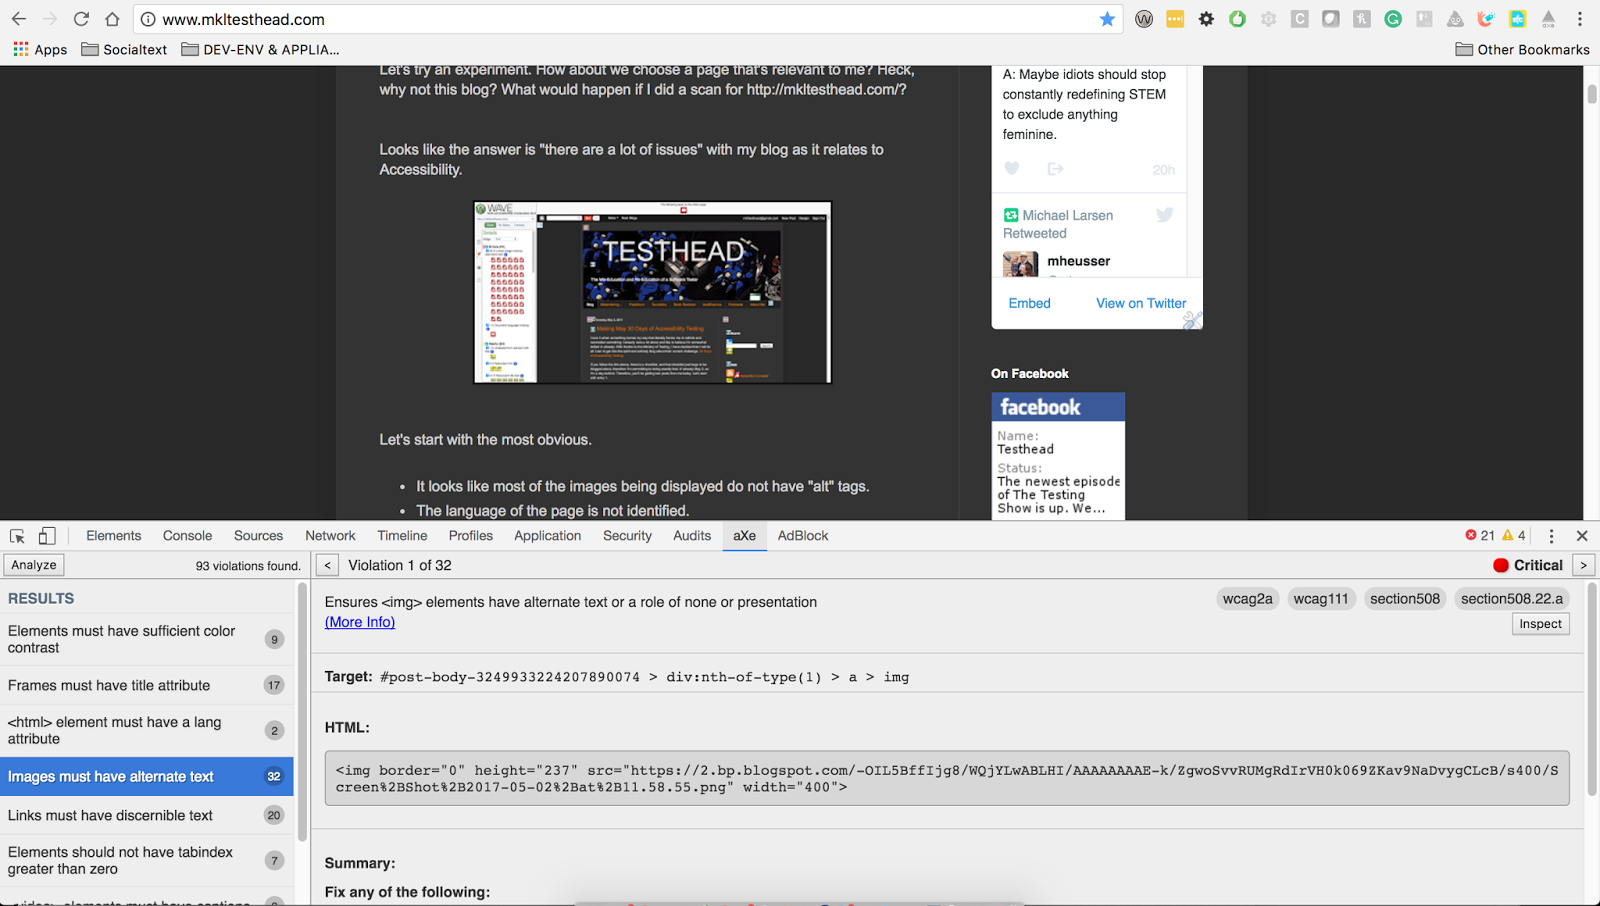The image size is (1600, 906).
Task: Reload the current page
Action: (x=82, y=18)
